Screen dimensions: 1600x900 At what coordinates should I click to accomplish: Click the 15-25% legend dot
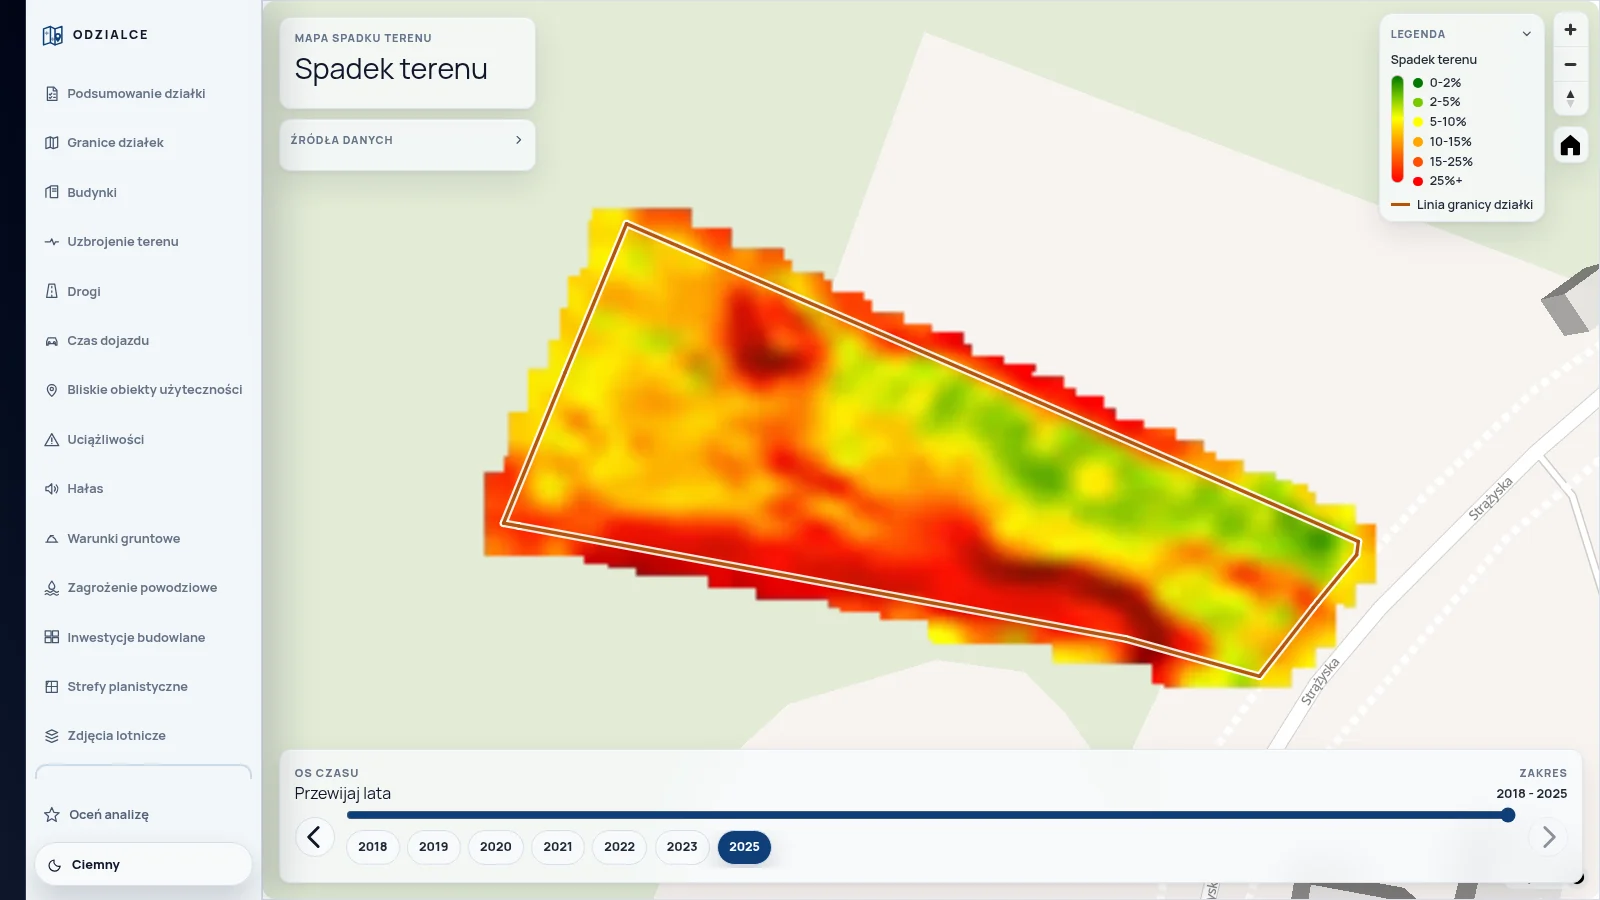coord(1418,162)
